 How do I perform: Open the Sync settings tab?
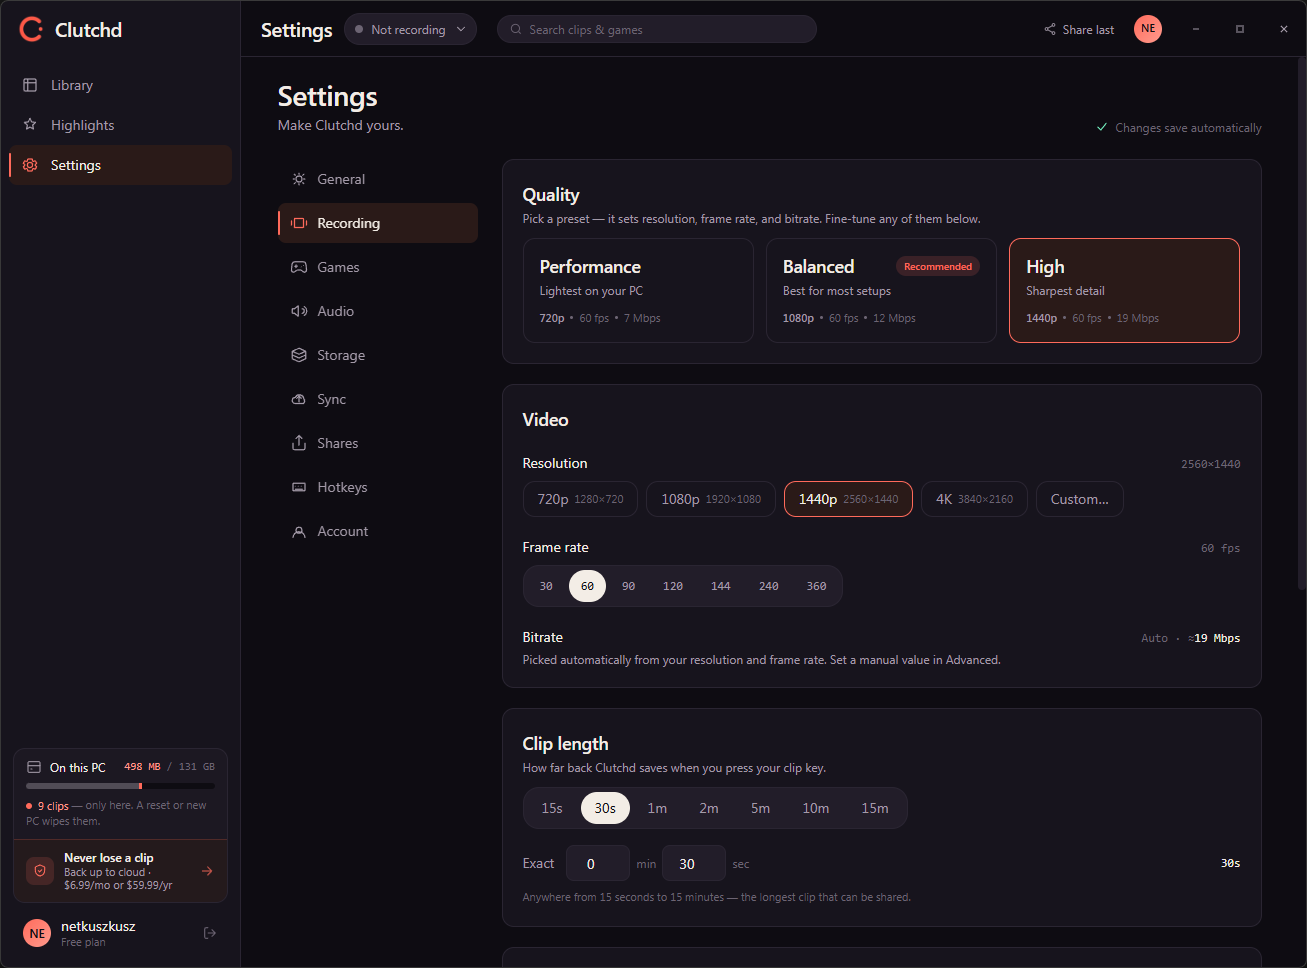[378, 399]
